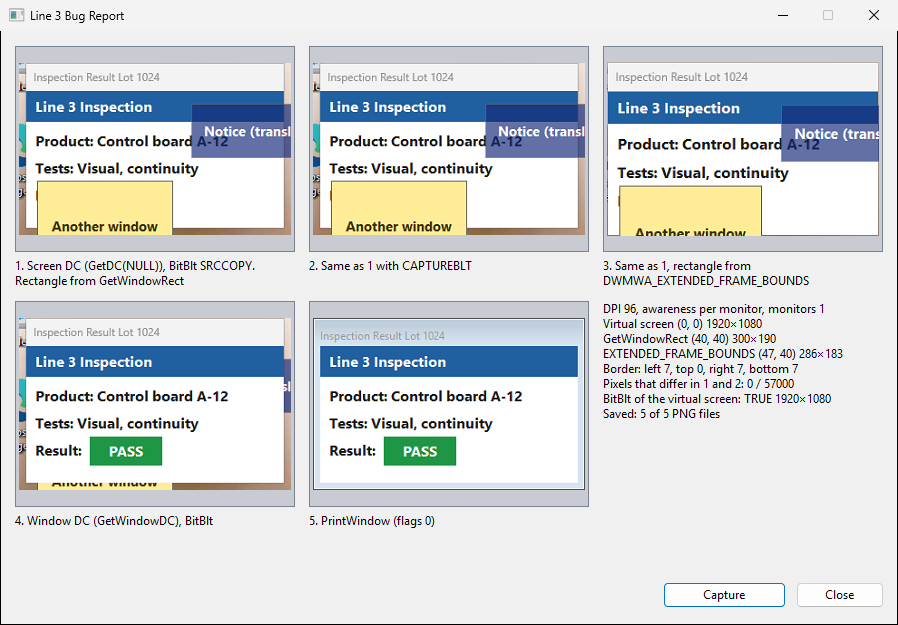The image size is (898, 625).
Task: Click caption '5. PrintWindow (flags 0)'
Action: point(372,521)
